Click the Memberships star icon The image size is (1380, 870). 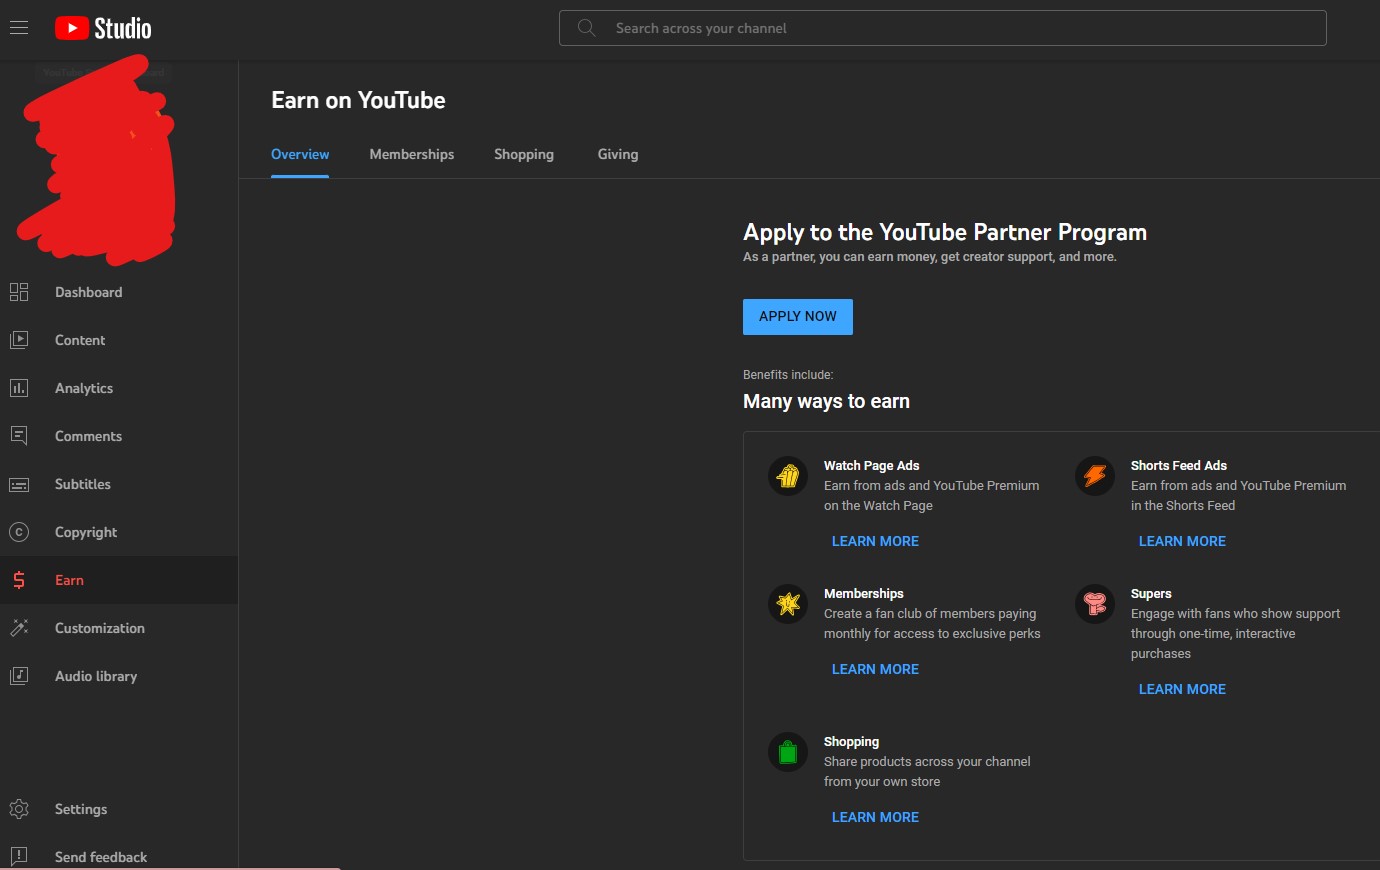coord(788,604)
